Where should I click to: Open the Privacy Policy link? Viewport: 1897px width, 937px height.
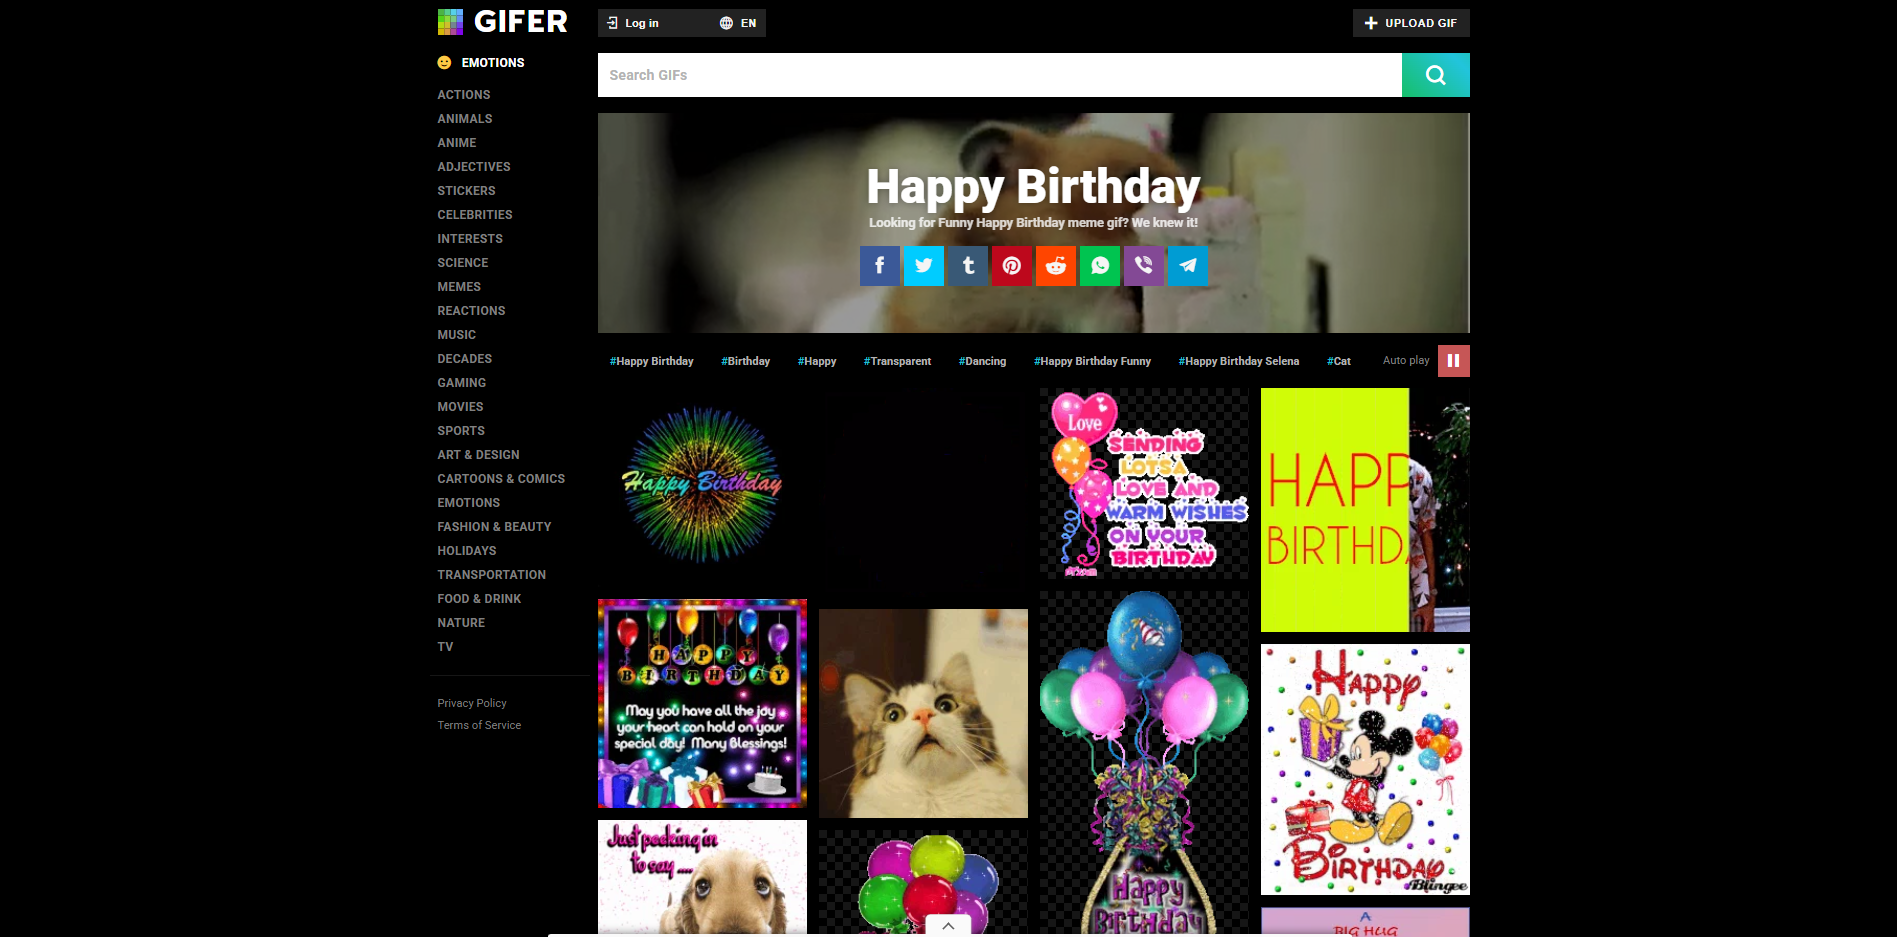471,703
